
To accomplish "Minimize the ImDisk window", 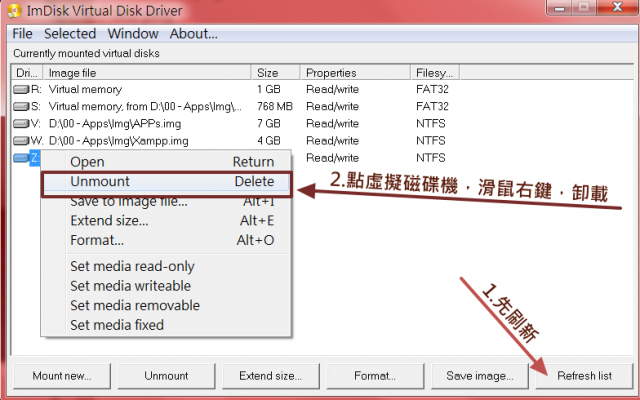I will click(x=559, y=8).
